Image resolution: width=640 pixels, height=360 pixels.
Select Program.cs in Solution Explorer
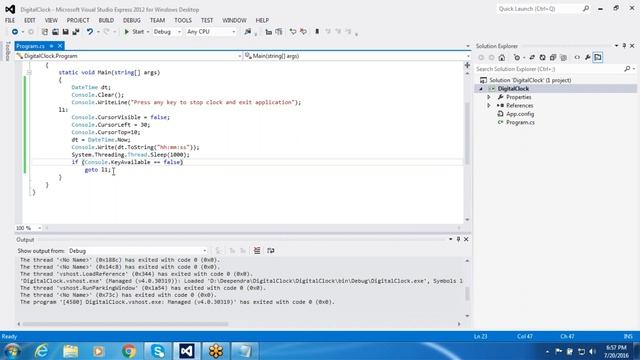(520, 122)
